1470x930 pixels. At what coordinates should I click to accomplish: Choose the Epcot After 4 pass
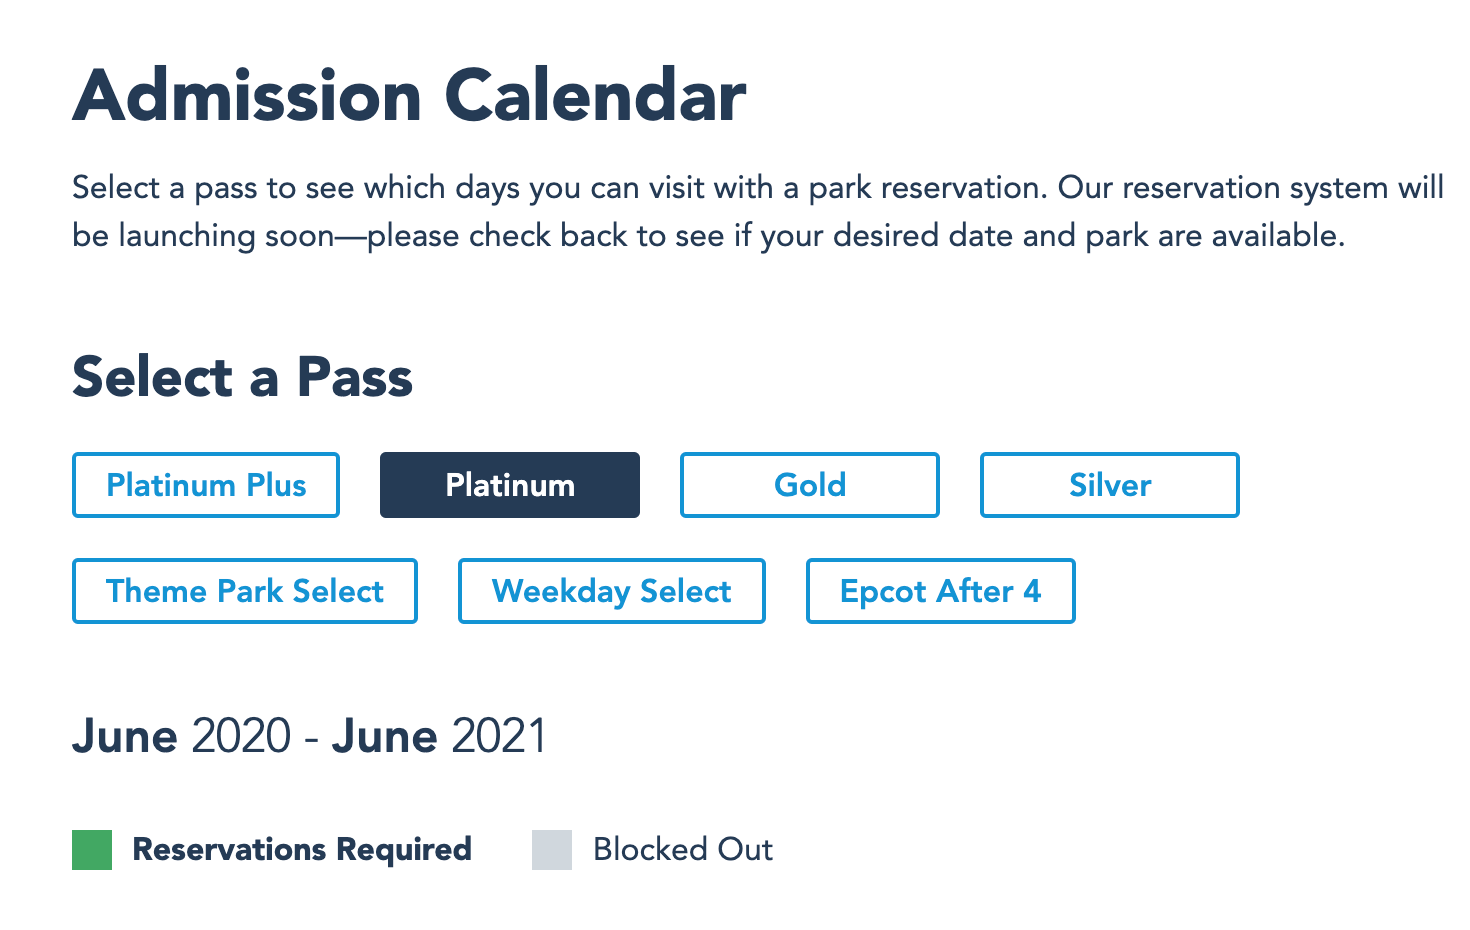pos(941,591)
